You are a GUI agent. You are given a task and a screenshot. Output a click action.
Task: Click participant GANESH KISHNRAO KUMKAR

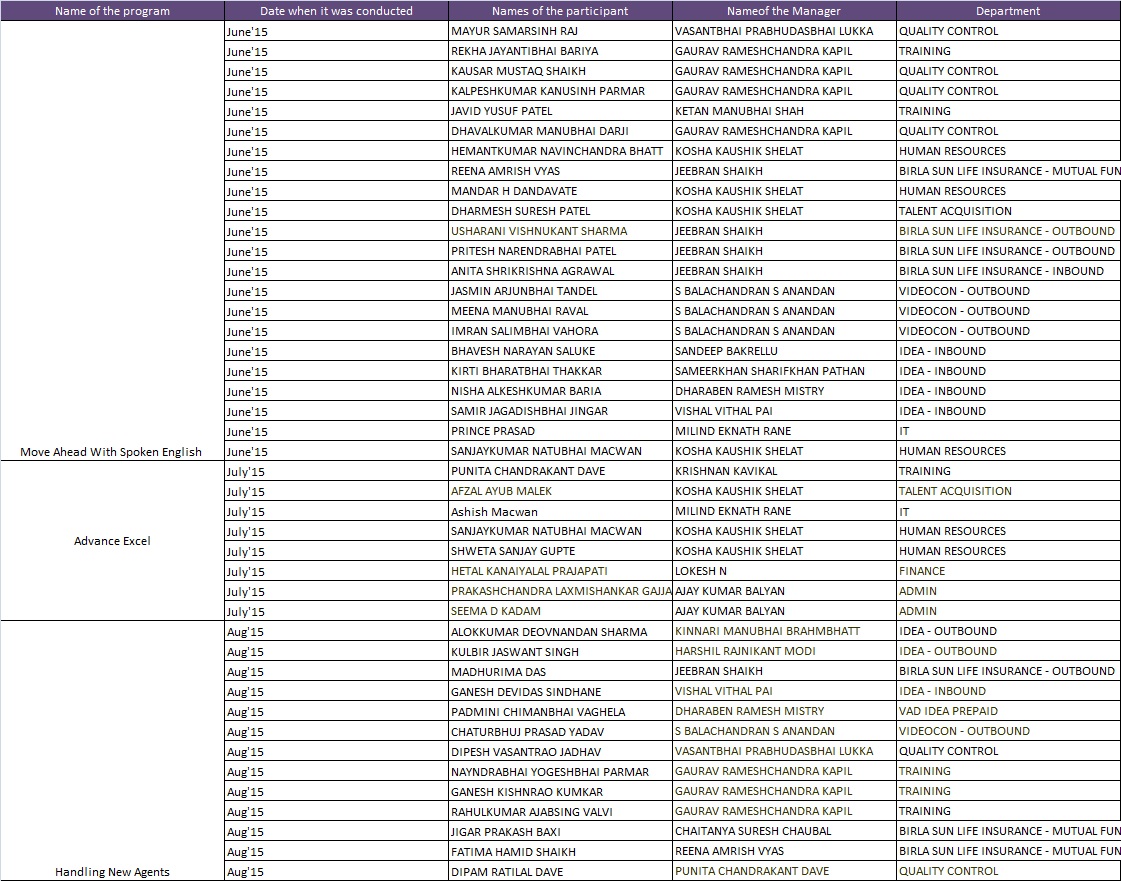[x=560, y=792]
